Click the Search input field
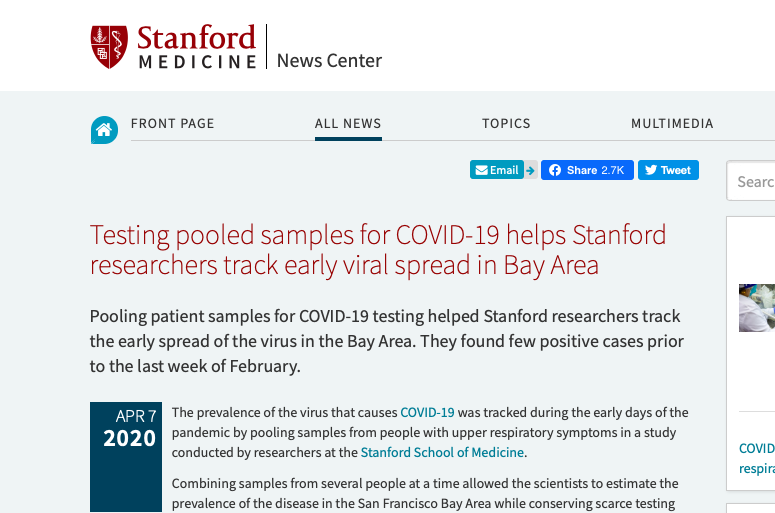Screen dimensions: 775x513 pyautogui.click(x=755, y=181)
